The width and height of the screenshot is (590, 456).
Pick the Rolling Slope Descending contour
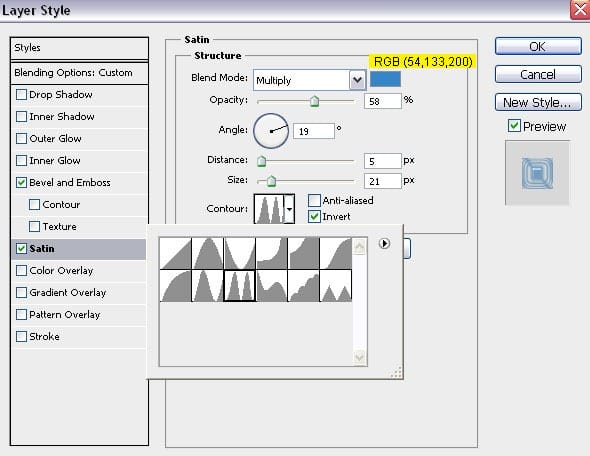pyautogui.click(x=271, y=286)
